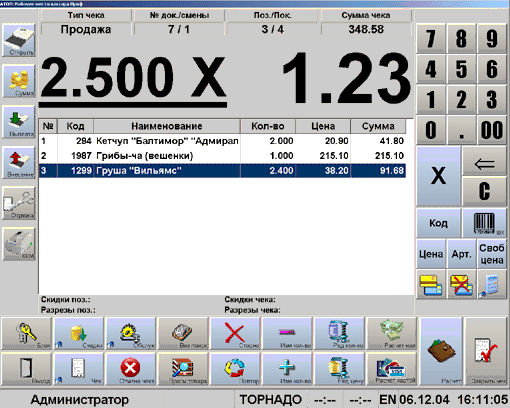Click the Арт. button
This screenshot has width=510, height=408.
461,254
